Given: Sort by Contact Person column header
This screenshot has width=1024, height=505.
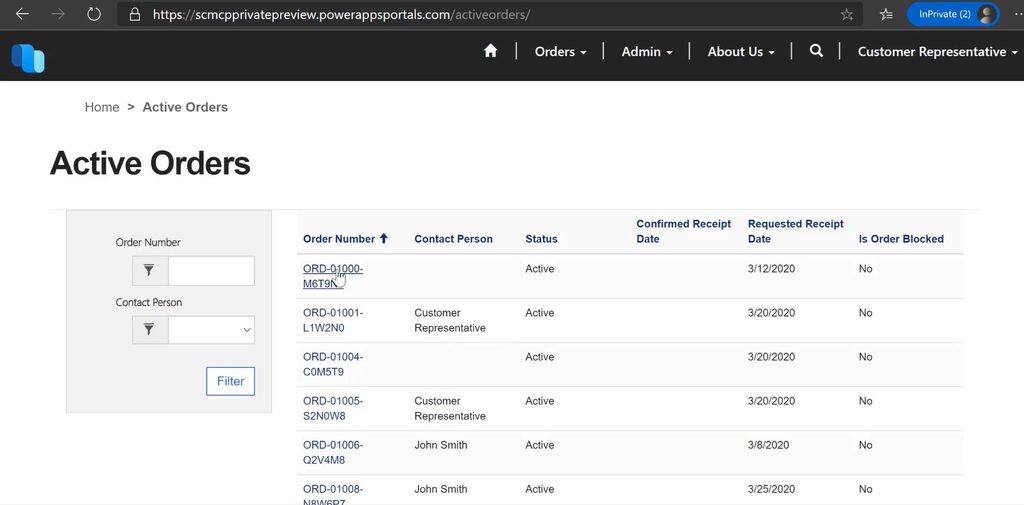Looking at the screenshot, I should click(x=453, y=239).
